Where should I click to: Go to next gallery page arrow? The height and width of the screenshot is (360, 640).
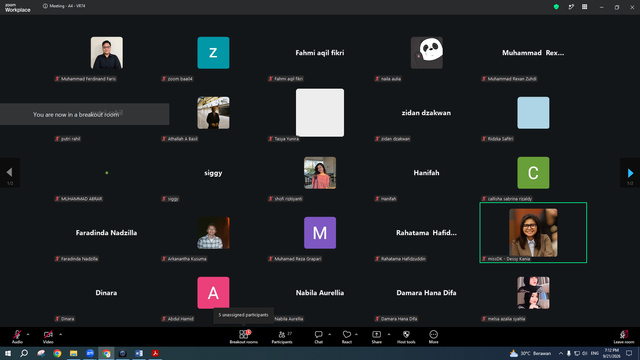coord(630,173)
